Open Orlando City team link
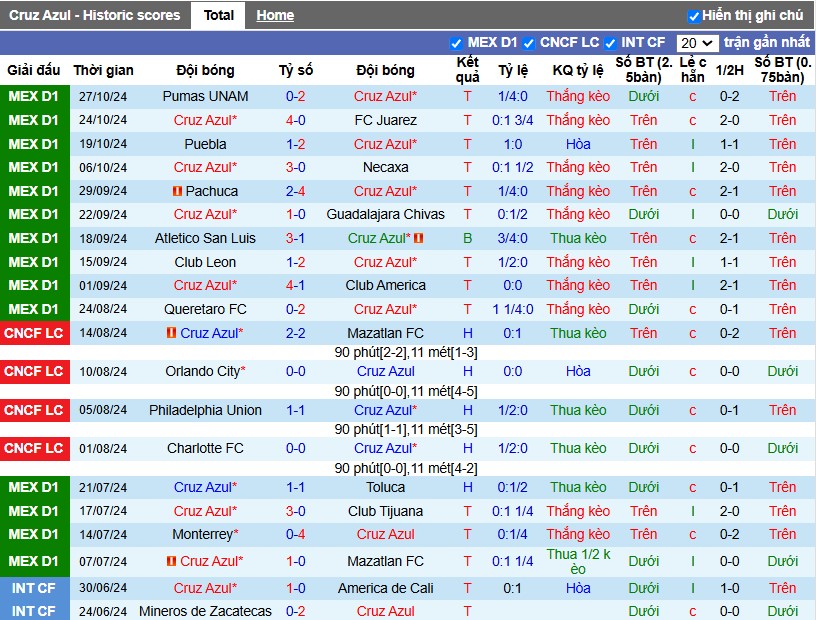Image resolution: width=816 pixels, height=620 pixels. coord(202,371)
